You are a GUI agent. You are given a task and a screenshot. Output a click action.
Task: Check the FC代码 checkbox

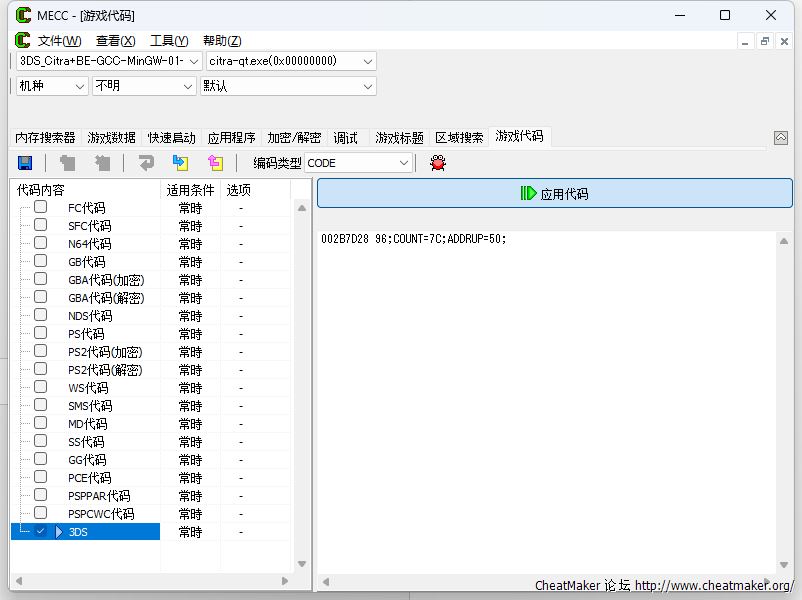tap(41, 207)
